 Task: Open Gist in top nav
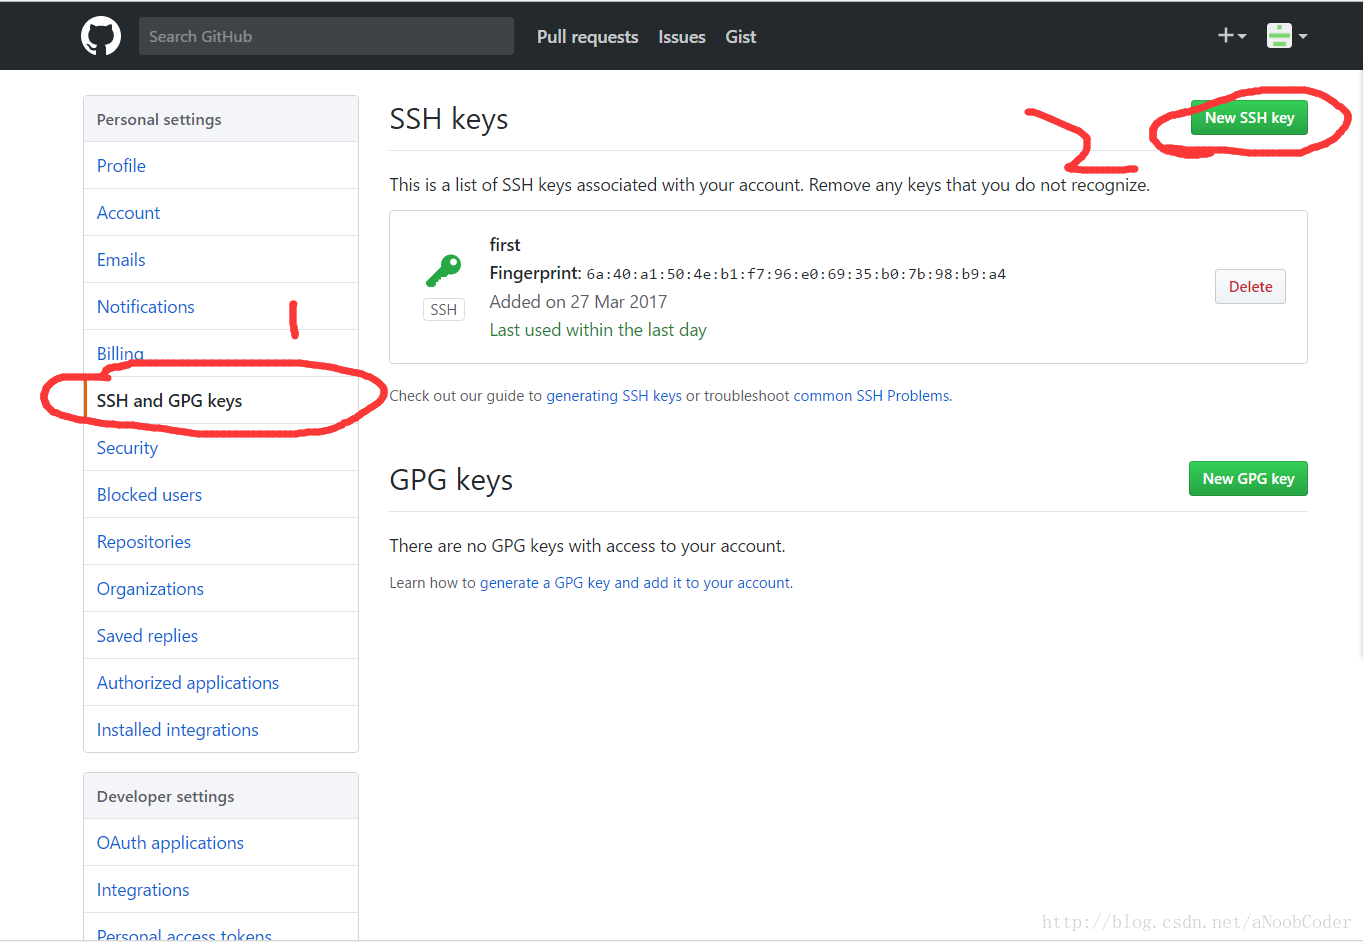click(741, 37)
